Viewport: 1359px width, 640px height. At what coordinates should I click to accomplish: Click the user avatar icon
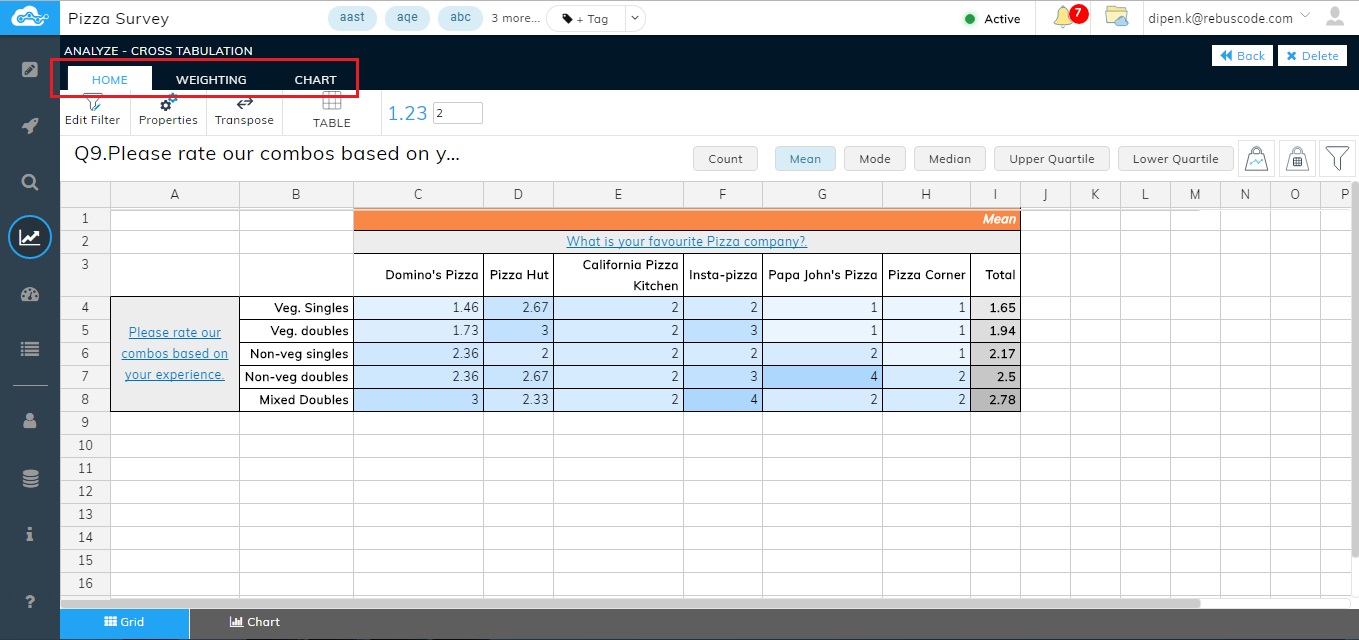tap(1335, 17)
